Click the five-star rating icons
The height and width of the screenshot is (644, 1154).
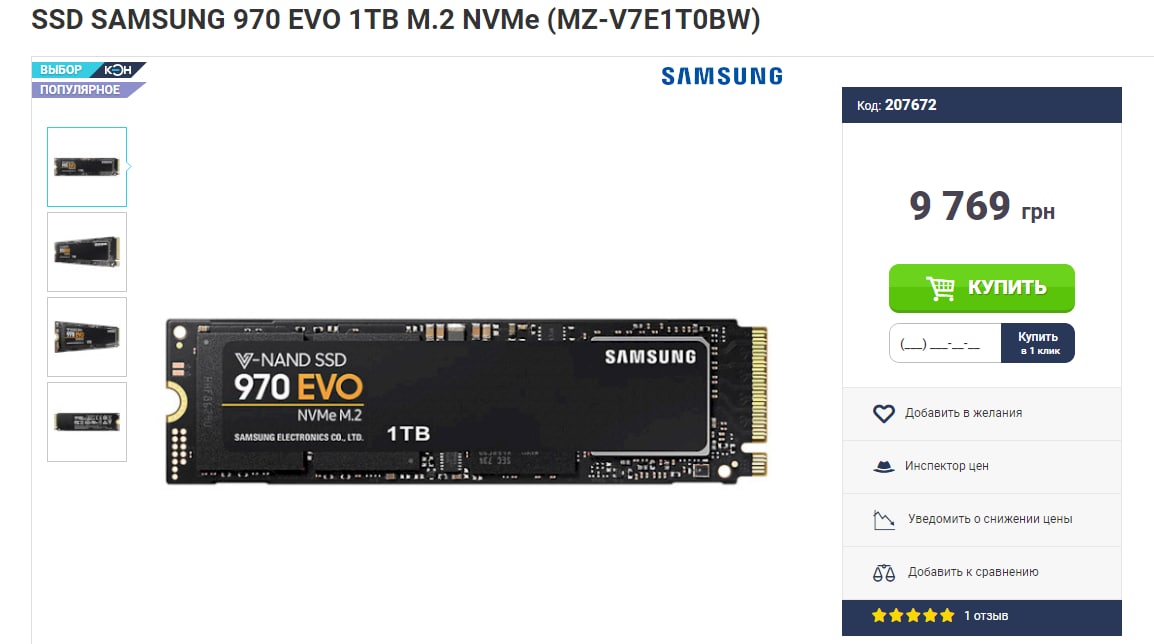[913, 615]
